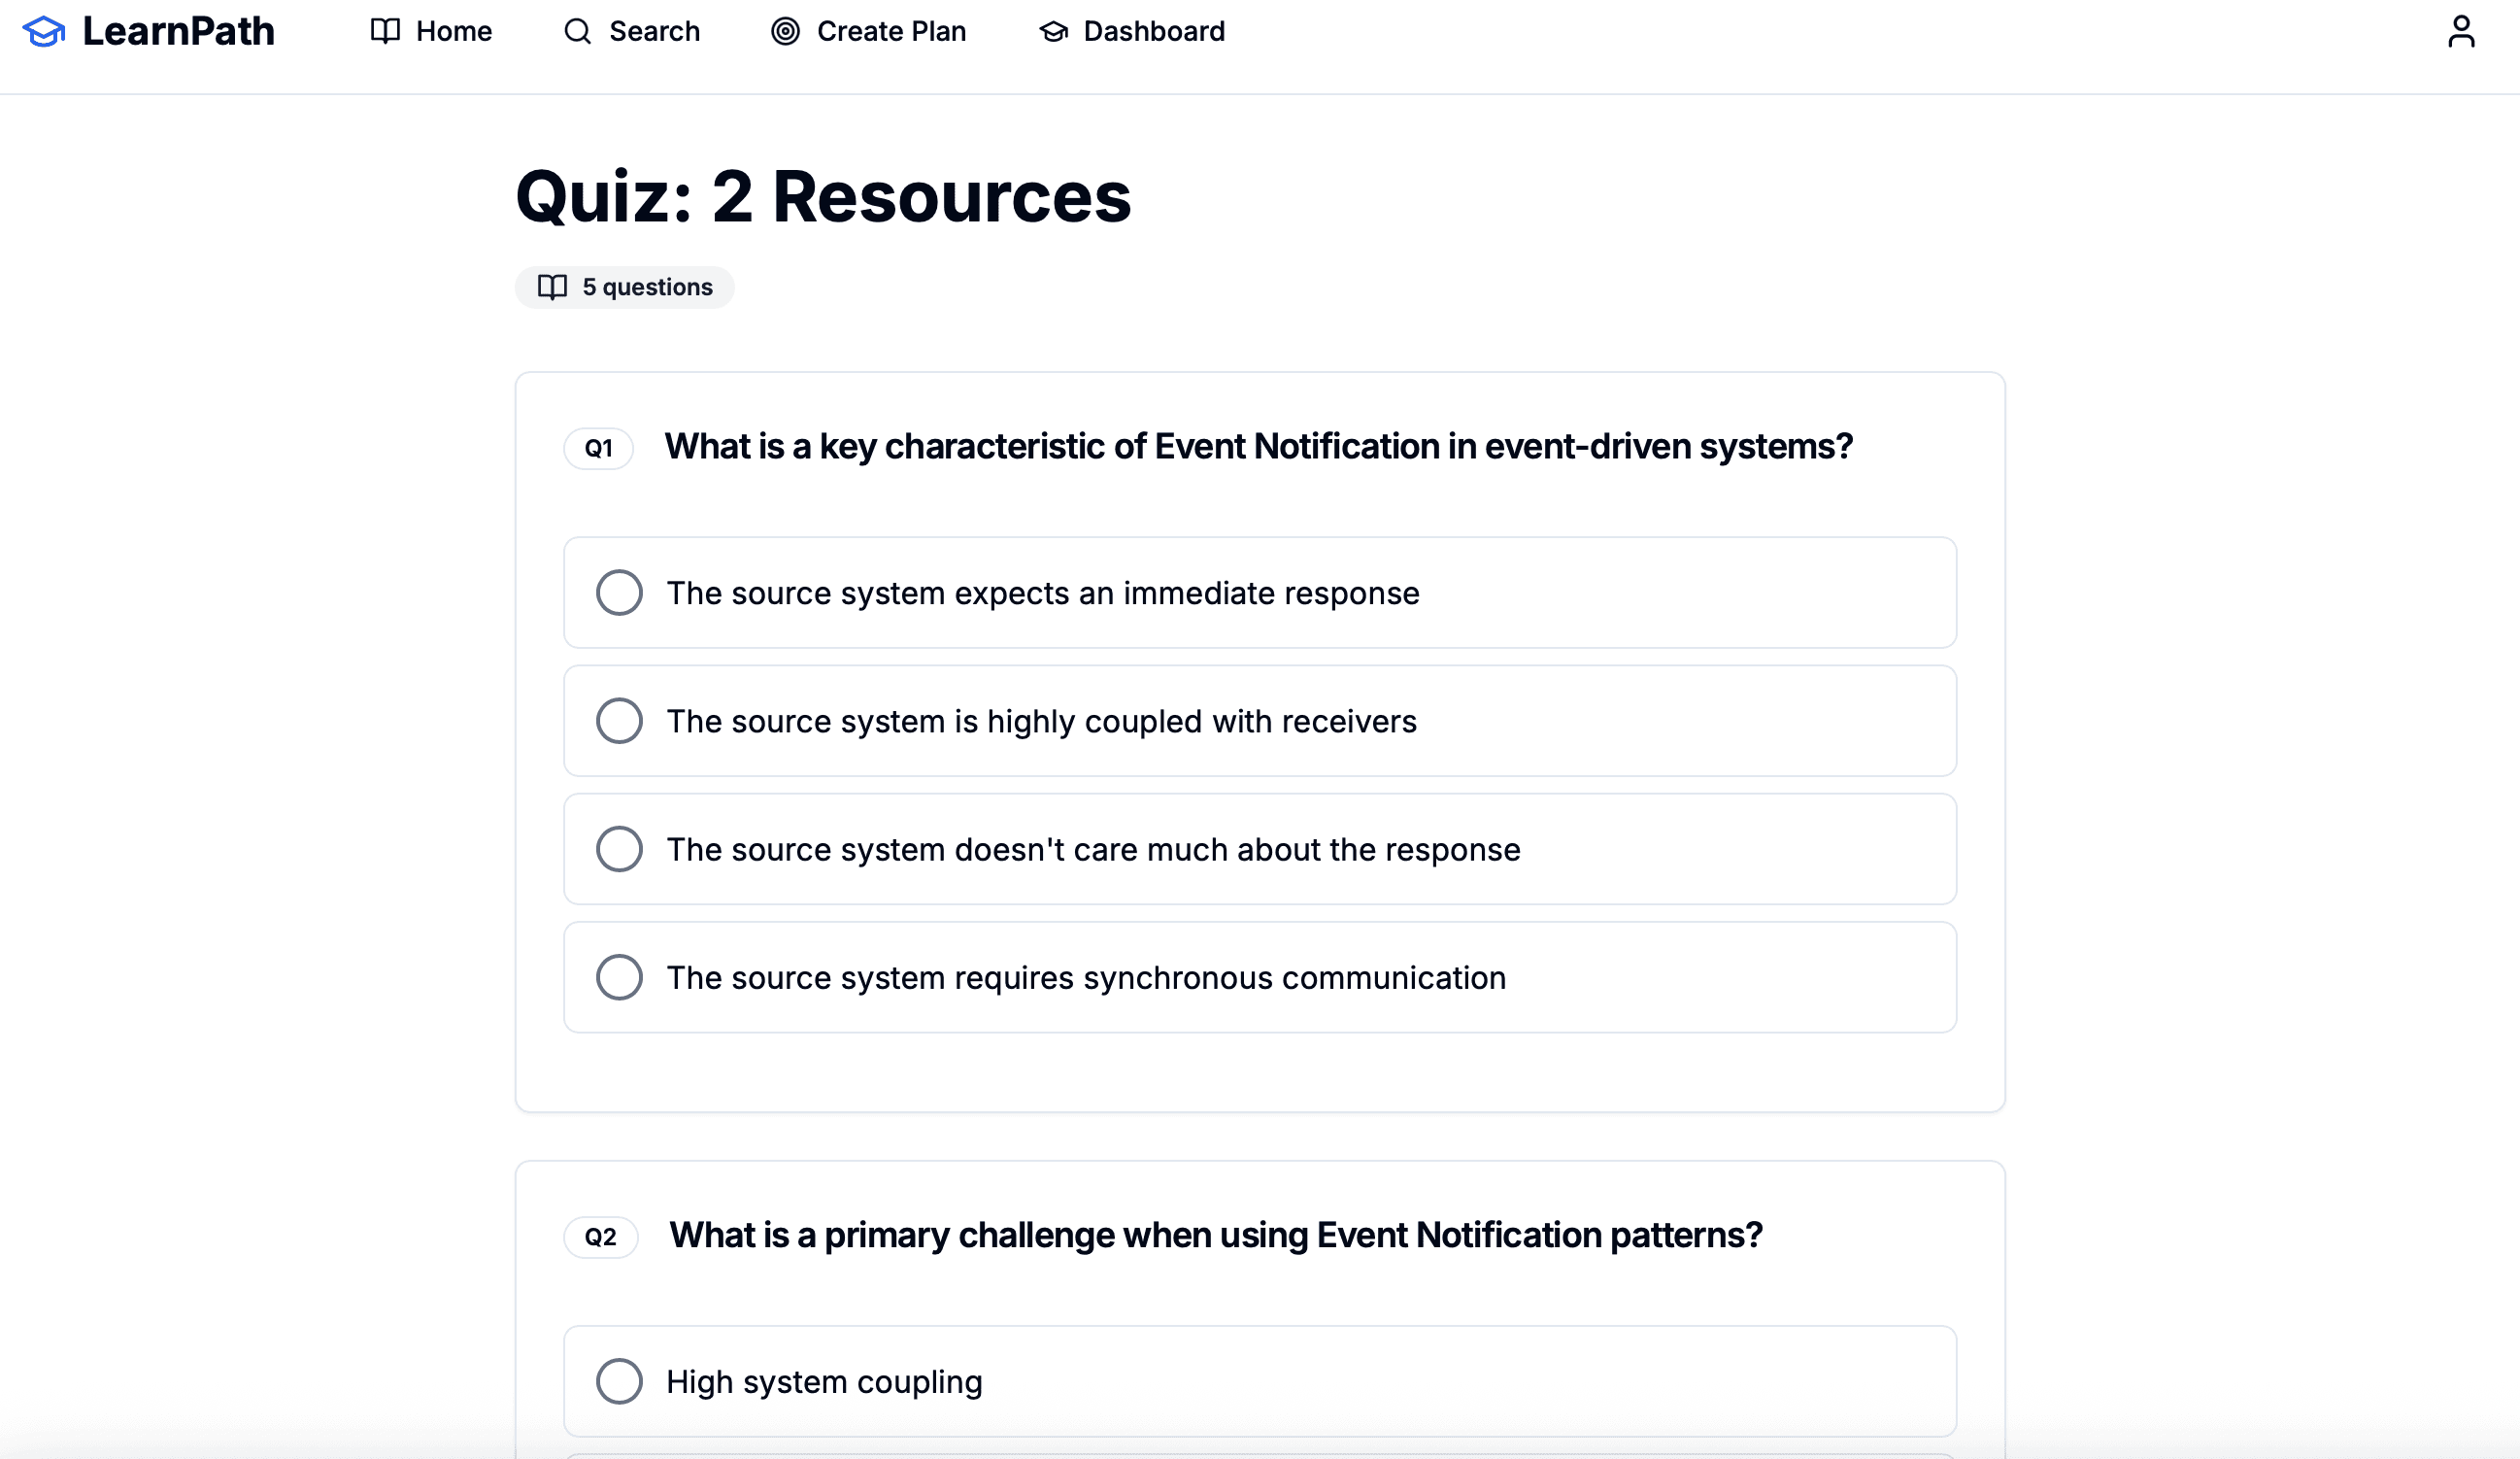The image size is (2520, 1459).
Task: Click the 'Quiz: 2 Resources' heading
Action: [823, 197]
